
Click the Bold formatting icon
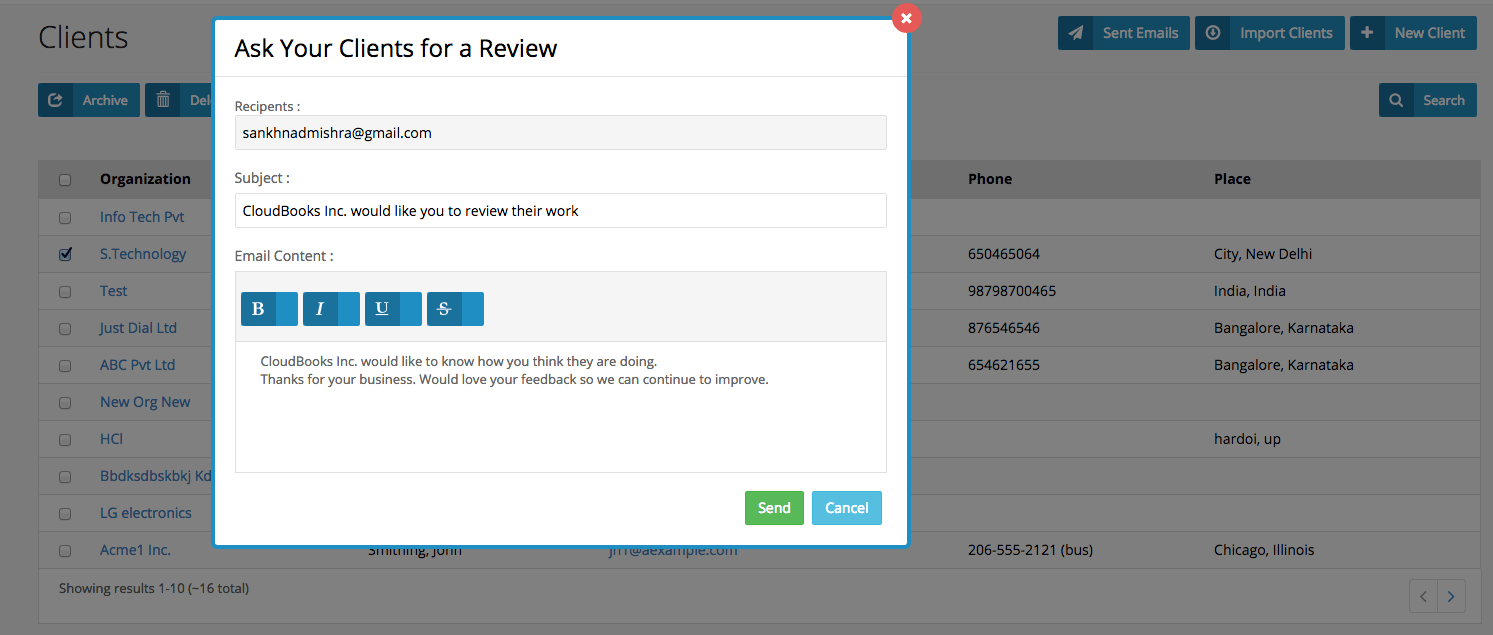coord(258,309)
